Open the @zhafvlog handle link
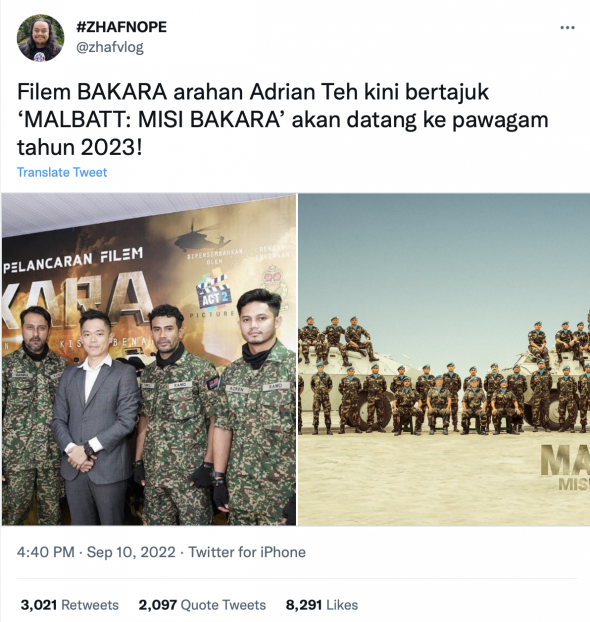The image size is (590, 622). (110, 48)
